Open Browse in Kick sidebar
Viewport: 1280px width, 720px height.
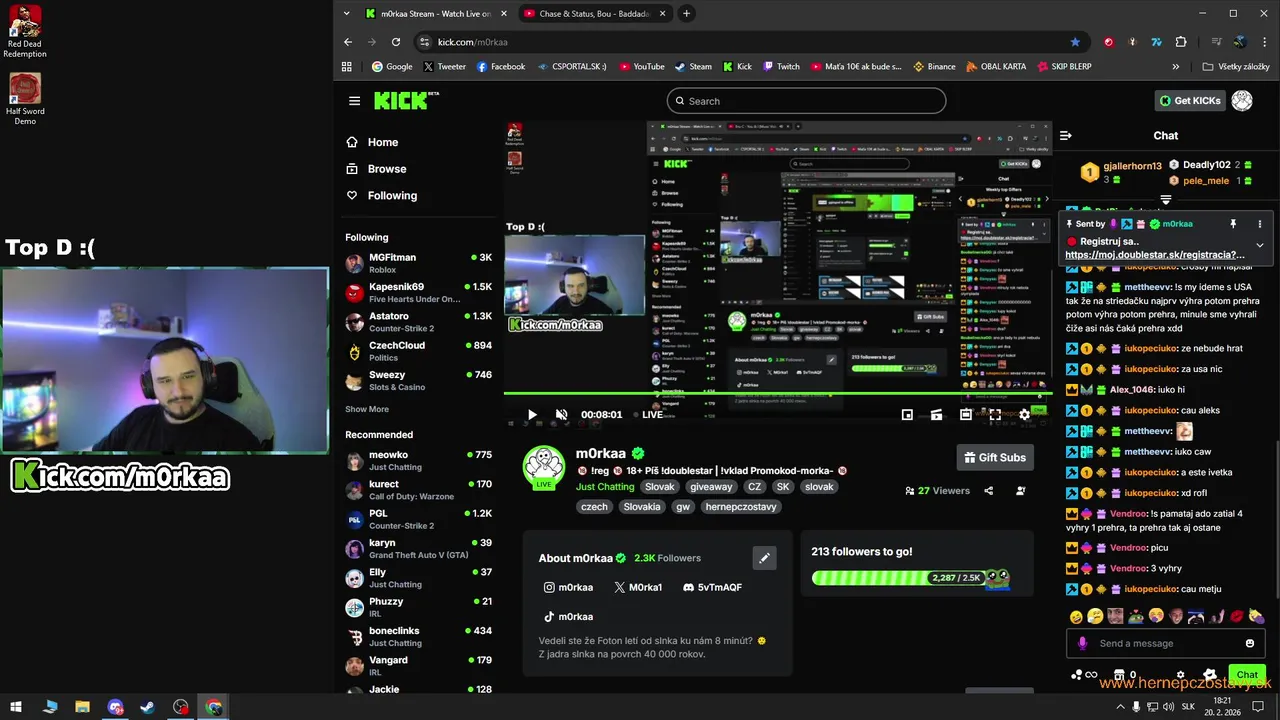click(x=376, y=169)
